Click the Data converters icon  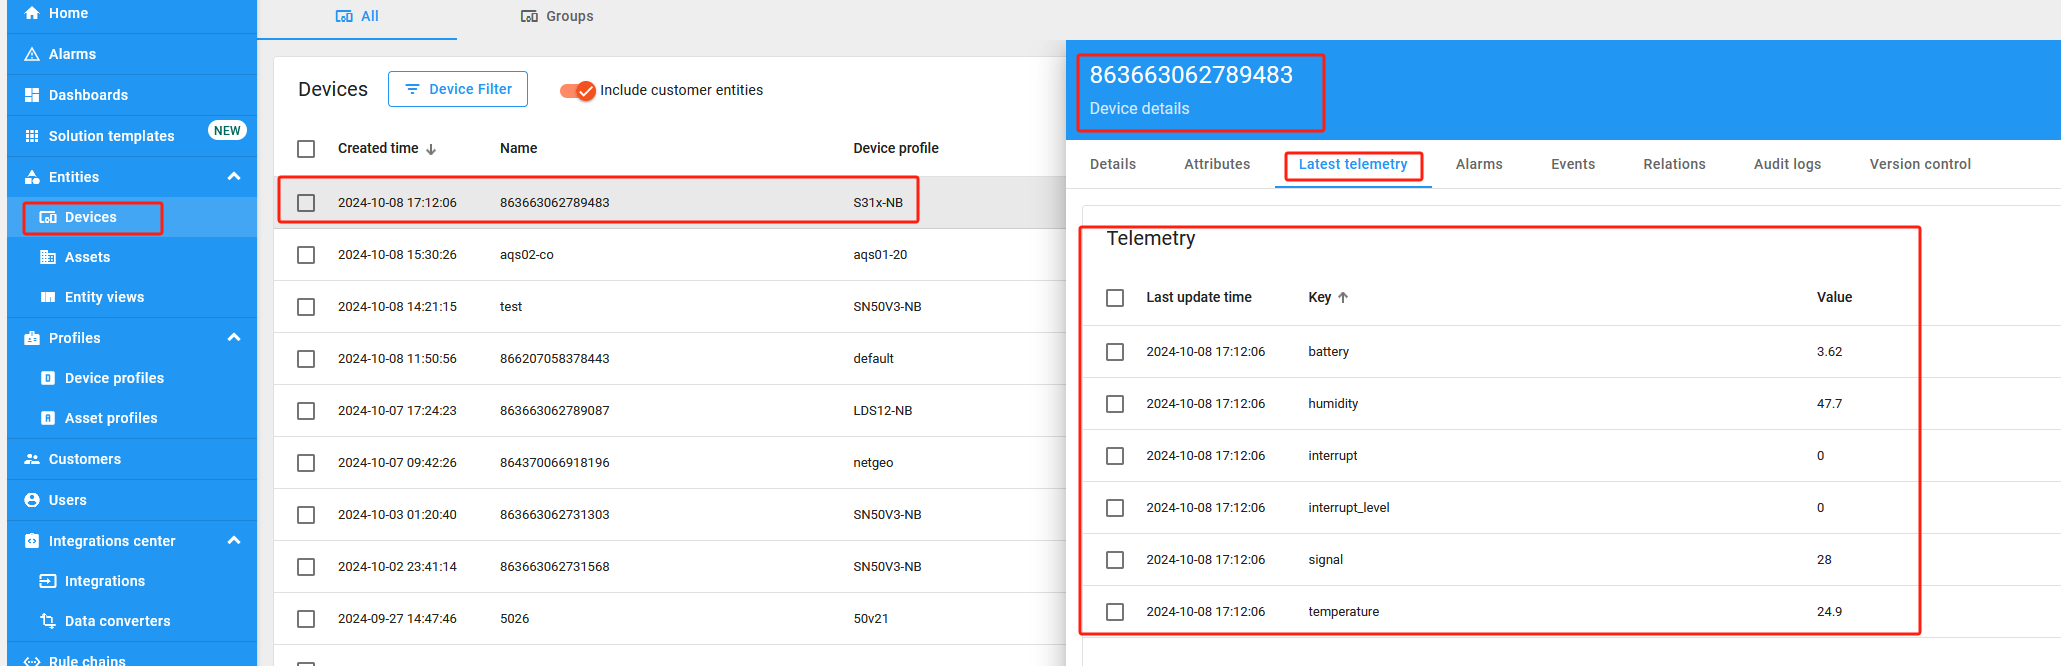tap(48, 621)
